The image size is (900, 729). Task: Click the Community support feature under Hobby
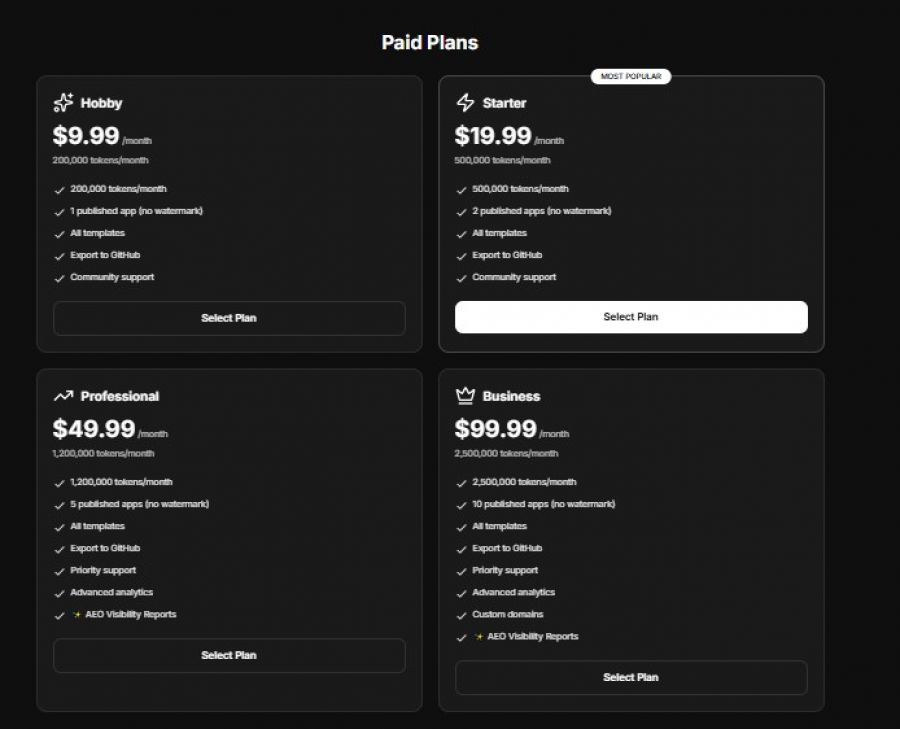pyautogui.click(x=112, y=277)
